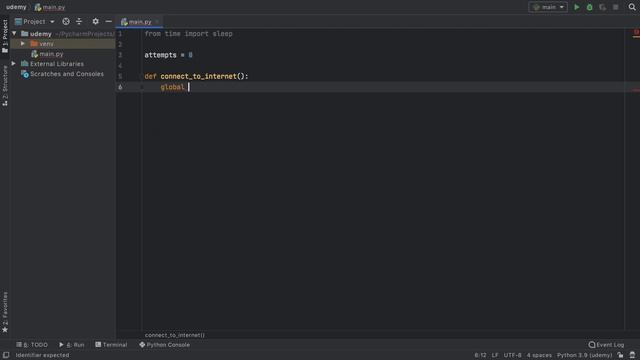Open the Python Console tool window
Screen dimensions: 640x360
(164, 345)
